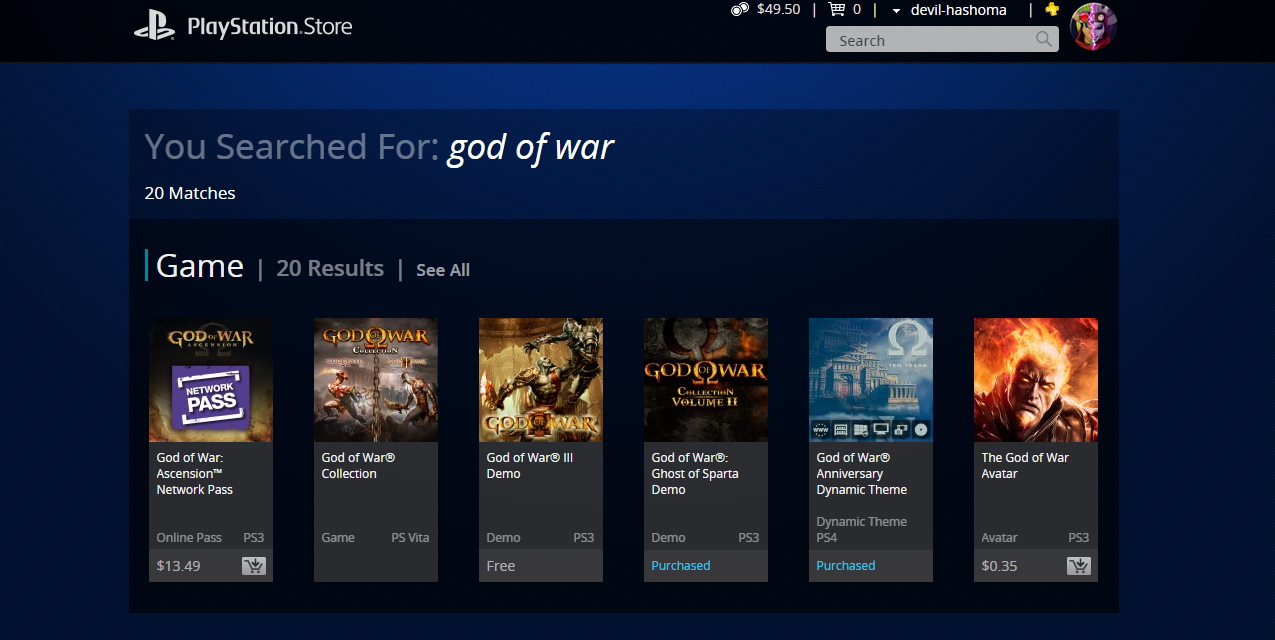Screen dimensions: 1275x640
Task: Open the PlayStation Store logo home link
Action: tap(243, 26)
